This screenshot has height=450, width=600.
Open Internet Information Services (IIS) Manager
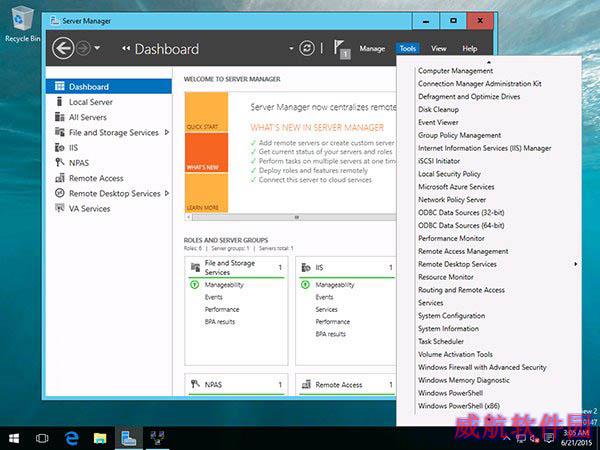click(x=484, y=148)
